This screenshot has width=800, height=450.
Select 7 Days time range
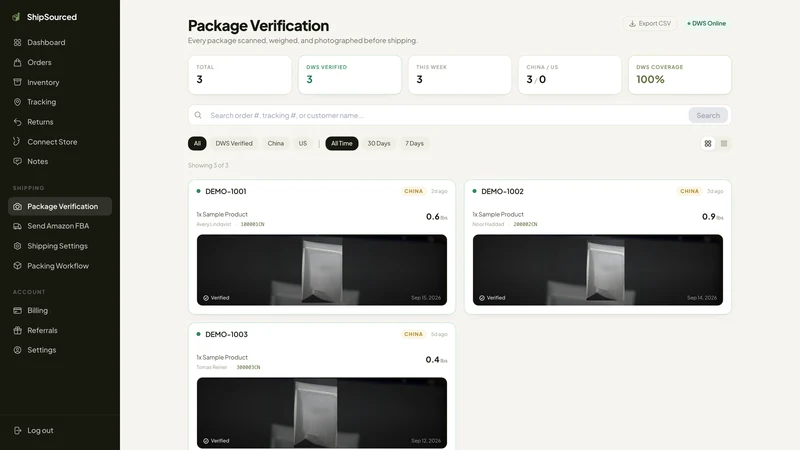click(x=414, y=143)
